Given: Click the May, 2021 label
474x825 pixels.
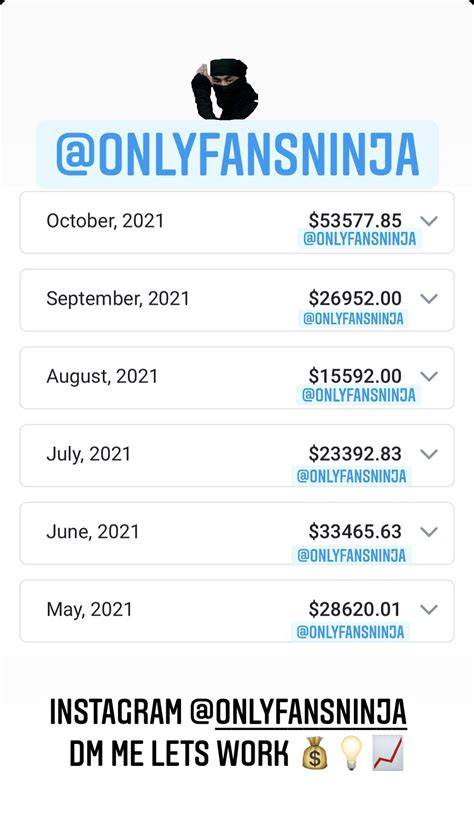Looking at the screenshot, I should tap(89, 610).
